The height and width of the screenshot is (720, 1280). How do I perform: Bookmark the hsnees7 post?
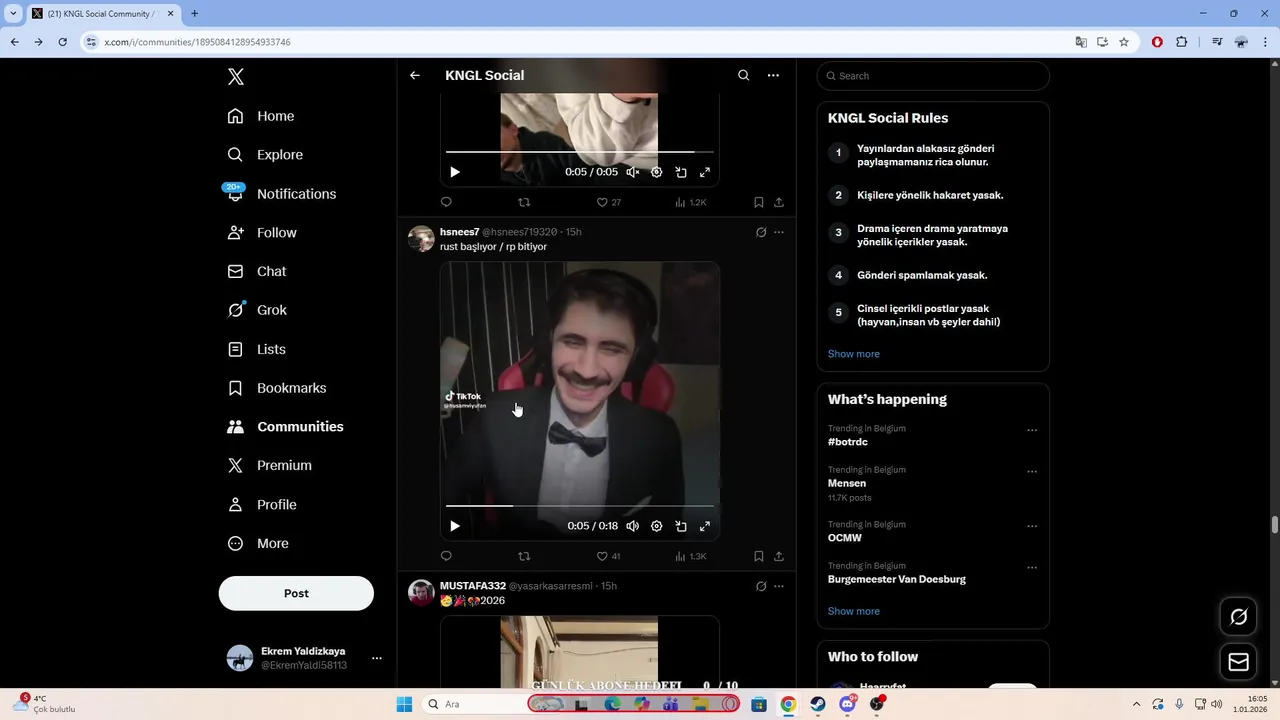(759, 556)
